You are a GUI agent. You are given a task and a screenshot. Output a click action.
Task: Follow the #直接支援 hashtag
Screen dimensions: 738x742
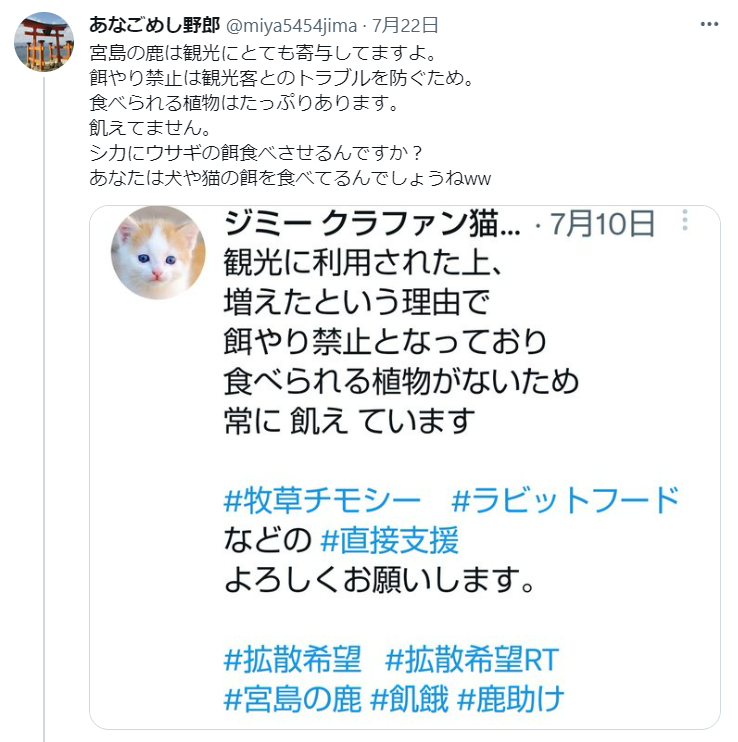(x=389, y=540)
